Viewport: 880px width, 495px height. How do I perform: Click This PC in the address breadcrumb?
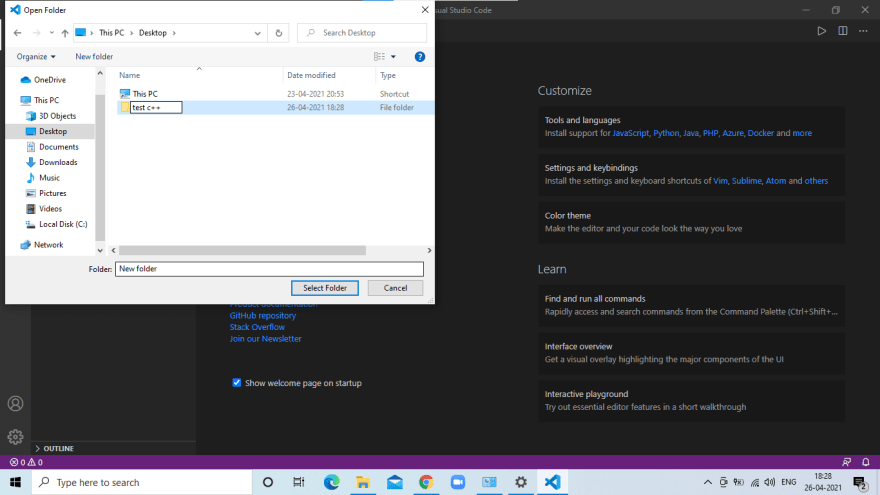coord(112,33)
